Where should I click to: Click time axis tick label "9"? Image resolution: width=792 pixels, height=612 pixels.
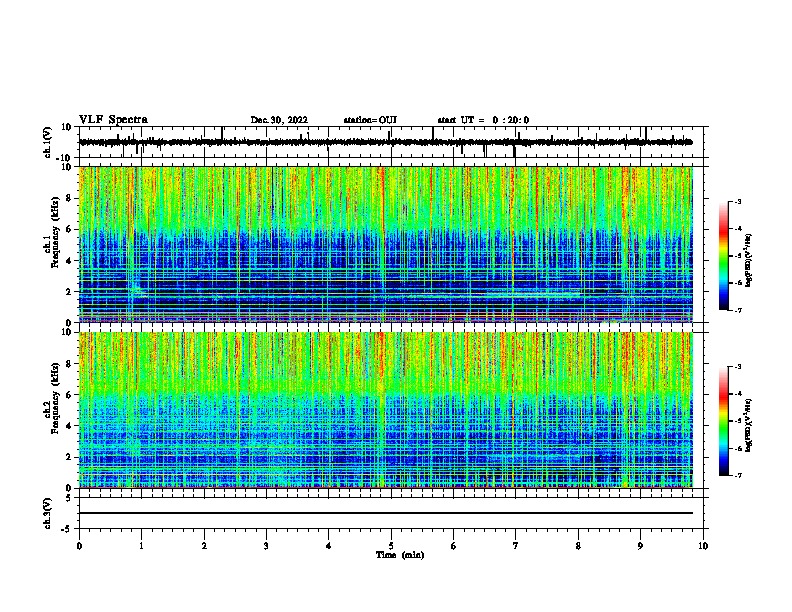[640, 546]
